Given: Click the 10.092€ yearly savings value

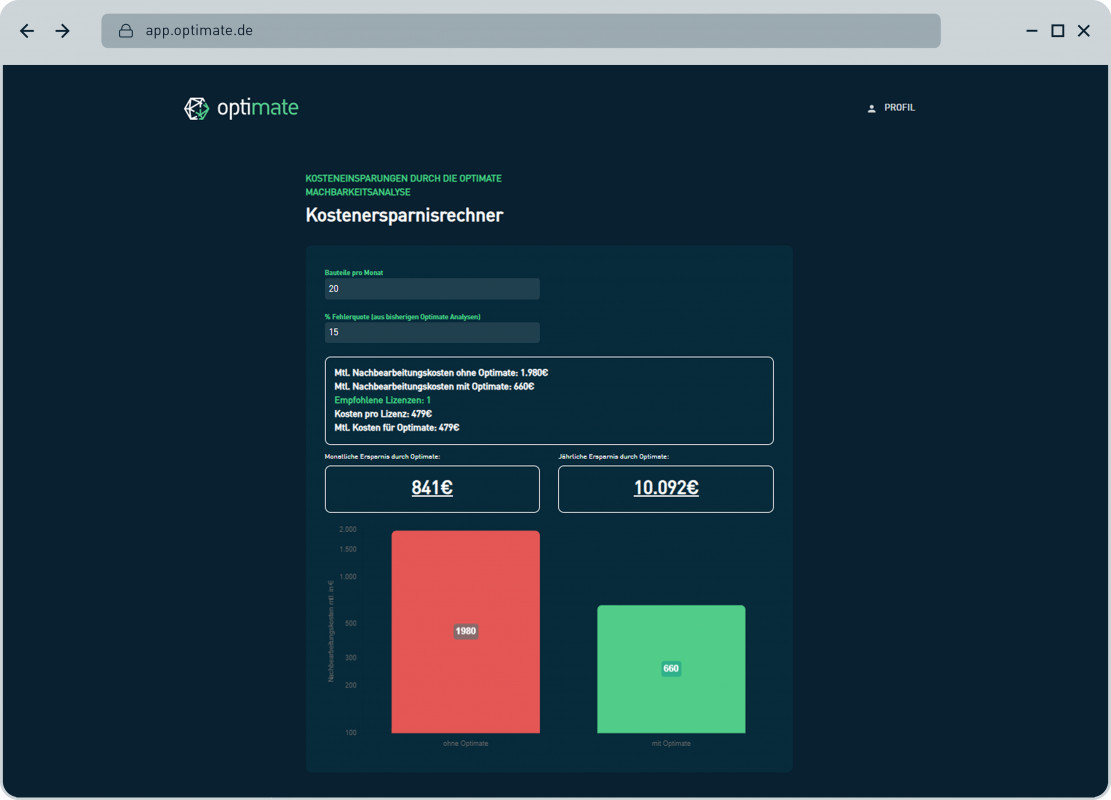Looking at the screenshot, I should (x=666, y=488).
